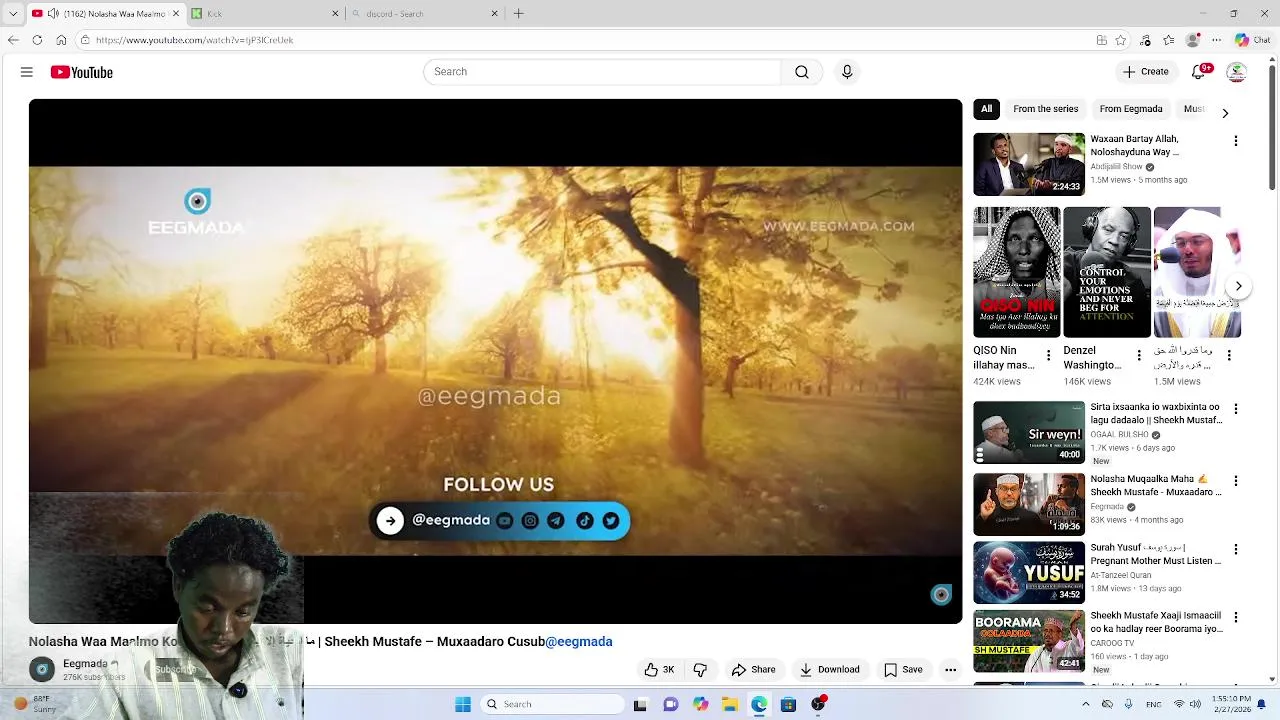Open File Explorer from the taskbar
This screenshot has height=720, width=1280.
pyautogui.click(x=730, y=704)
